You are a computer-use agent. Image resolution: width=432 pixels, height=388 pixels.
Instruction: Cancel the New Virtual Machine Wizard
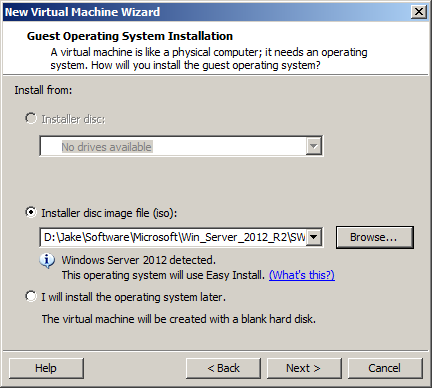point(385,368)
